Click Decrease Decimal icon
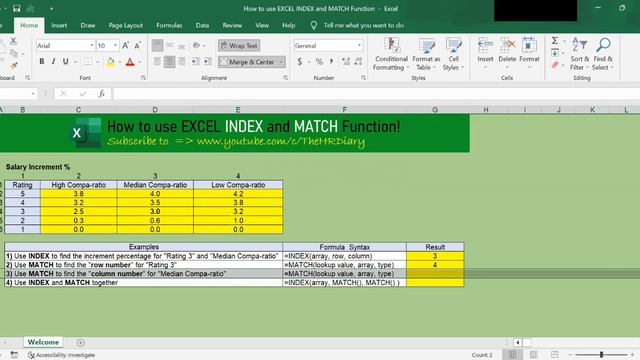This screenshot has width=640, height=360. pos(358,62)
